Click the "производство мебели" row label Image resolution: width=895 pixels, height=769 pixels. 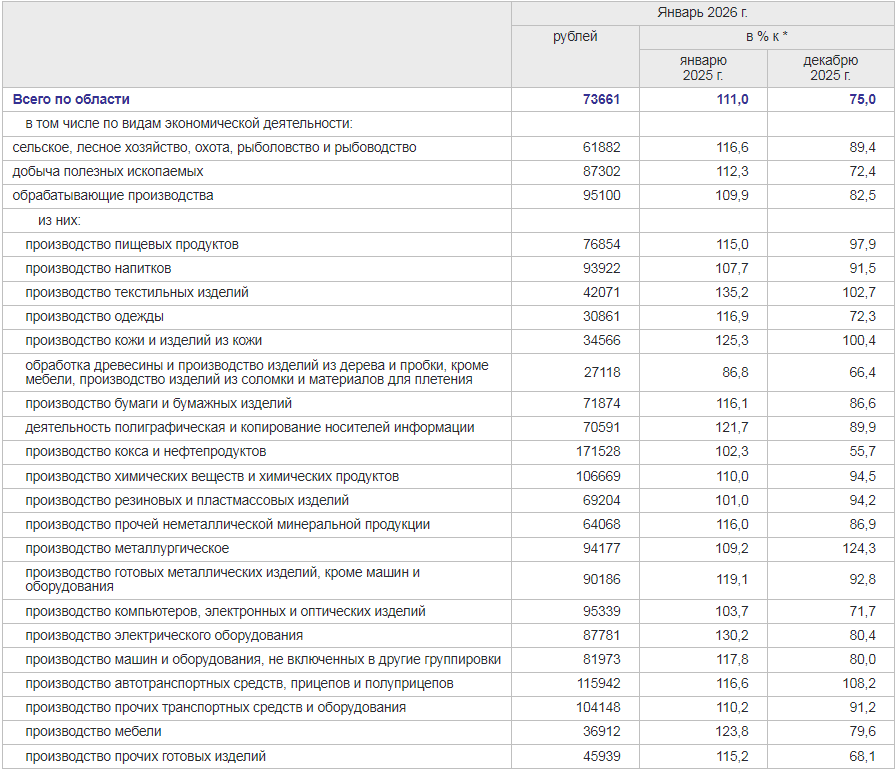[x=93, y=732]
